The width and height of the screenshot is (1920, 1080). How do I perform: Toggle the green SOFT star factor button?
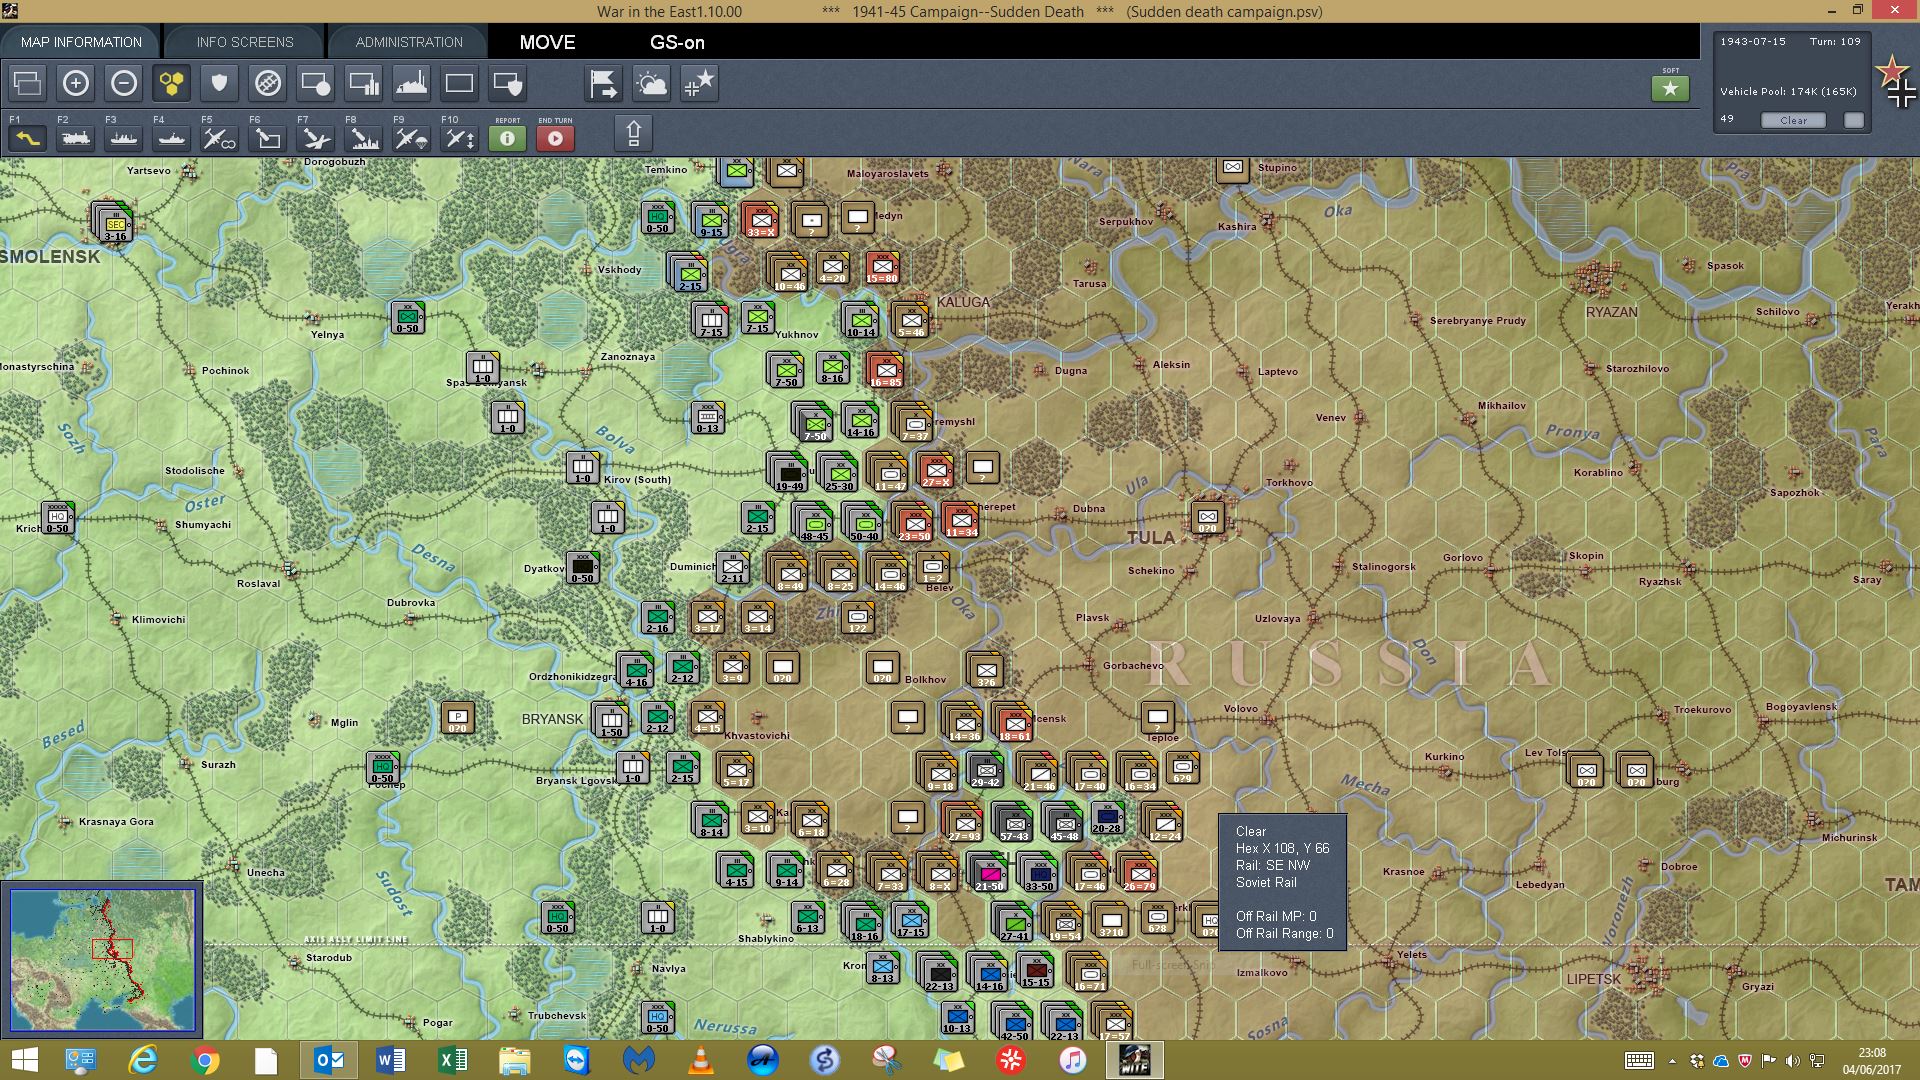click(1670, 89)
